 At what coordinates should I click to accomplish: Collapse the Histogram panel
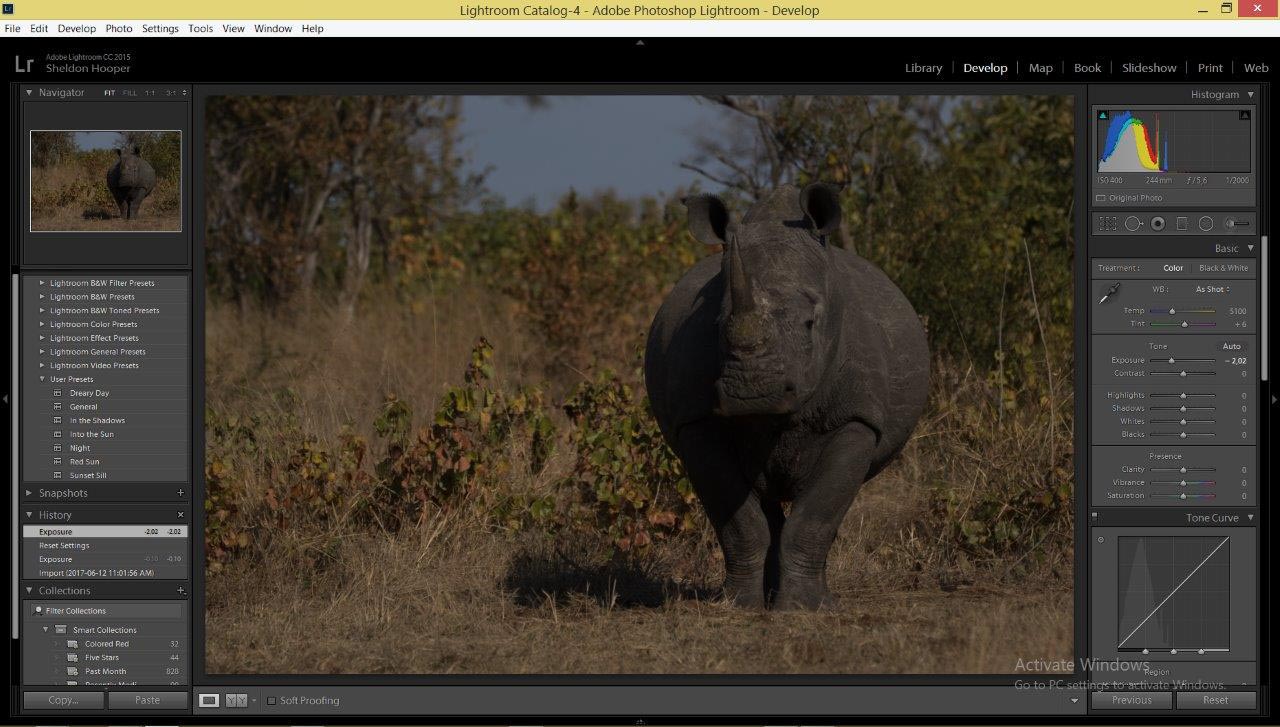[x=1250, y=94]
